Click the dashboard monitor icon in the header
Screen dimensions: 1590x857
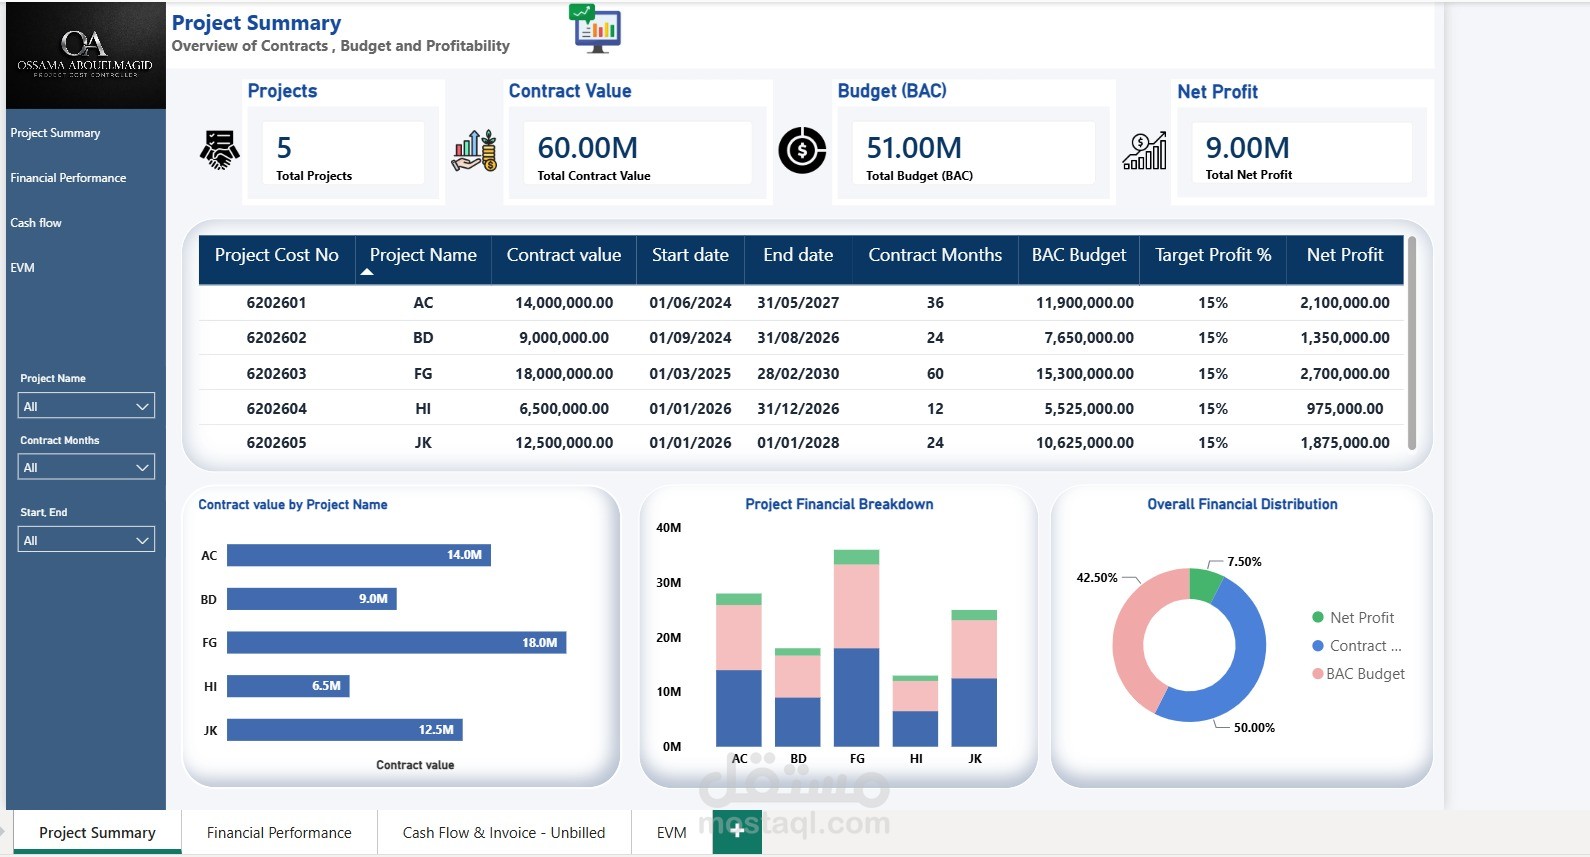[x=596, y=29]
